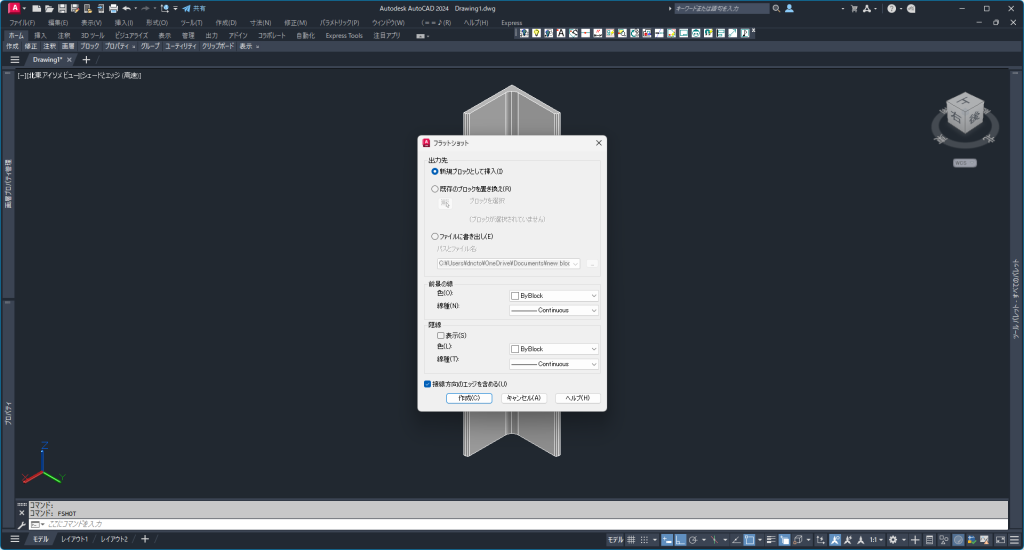Click the Save icon in quick access toolbar

coord(61,8)
